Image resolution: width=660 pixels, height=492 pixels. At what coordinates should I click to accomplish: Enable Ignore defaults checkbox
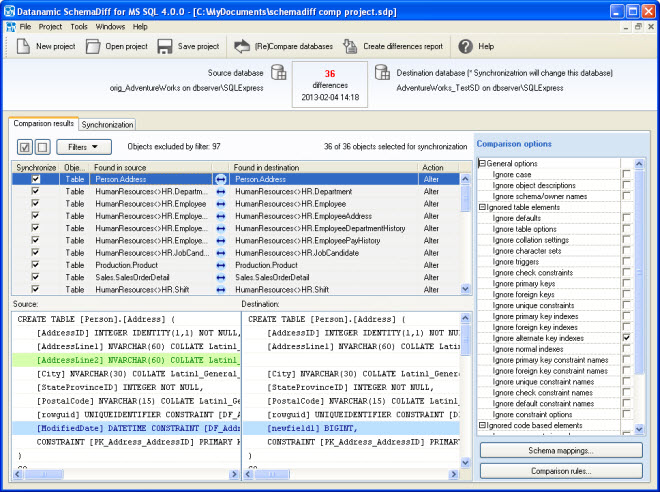(626, 218)
